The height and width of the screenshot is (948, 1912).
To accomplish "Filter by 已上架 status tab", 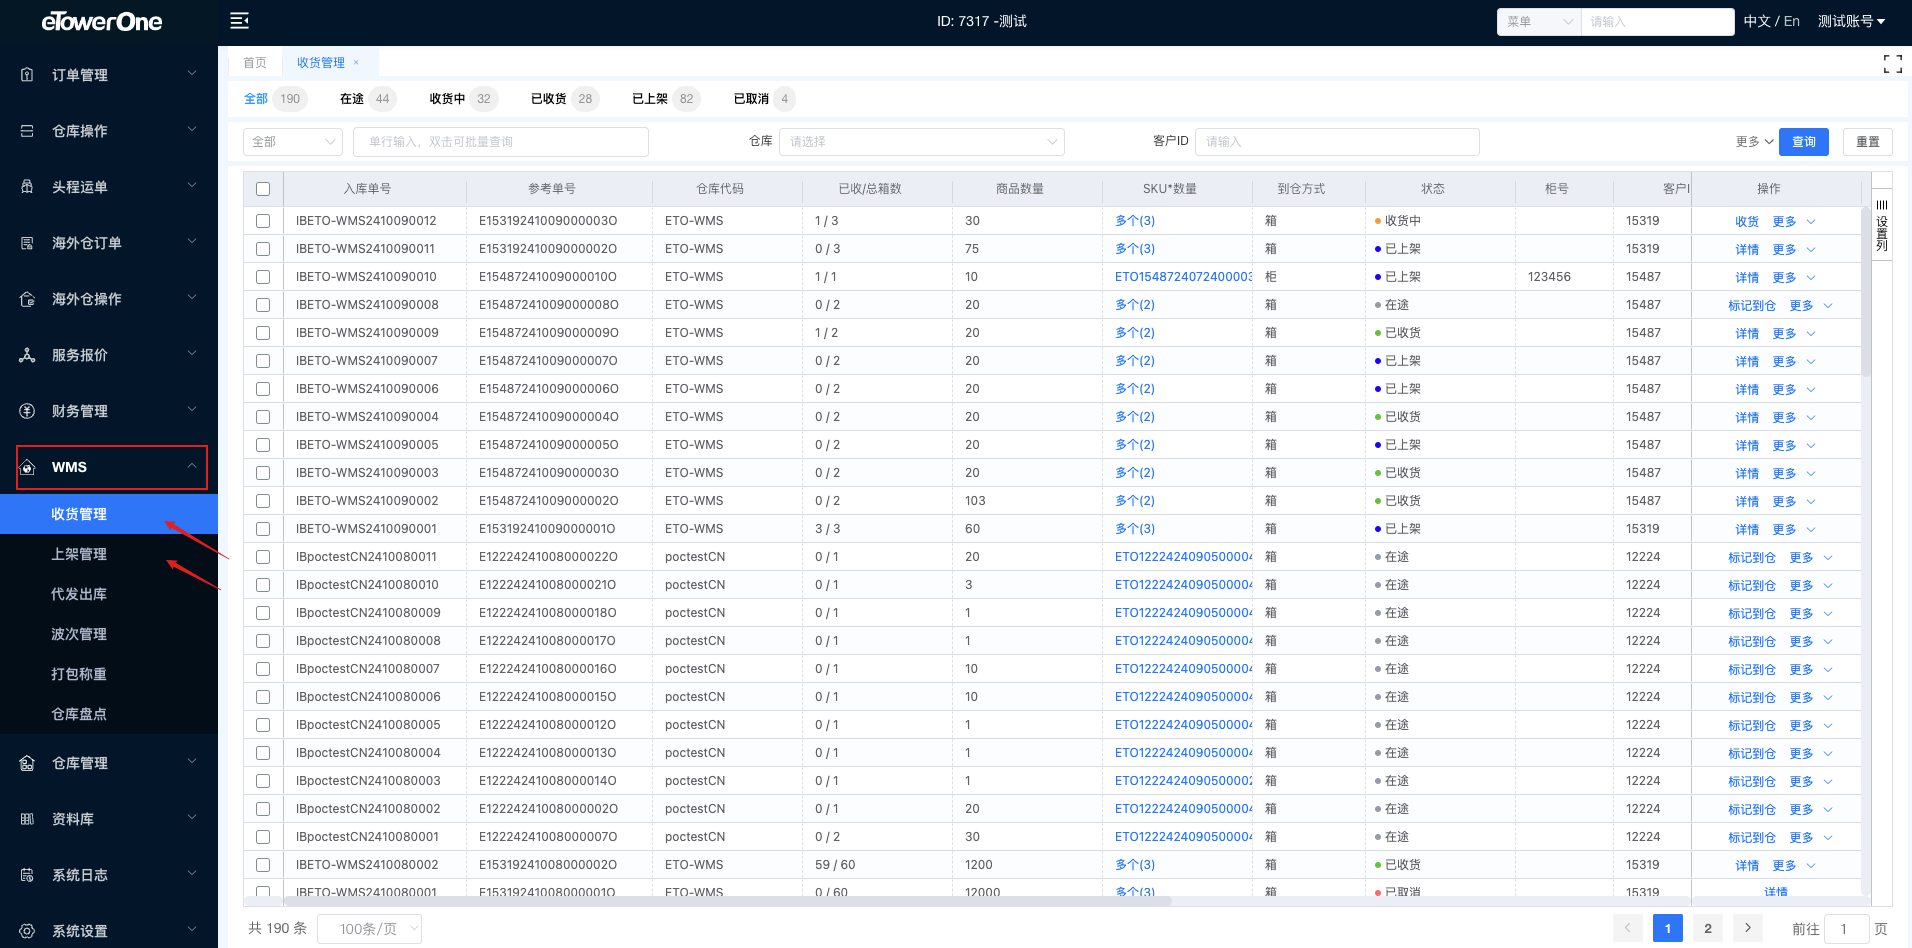I will [666, 99].
